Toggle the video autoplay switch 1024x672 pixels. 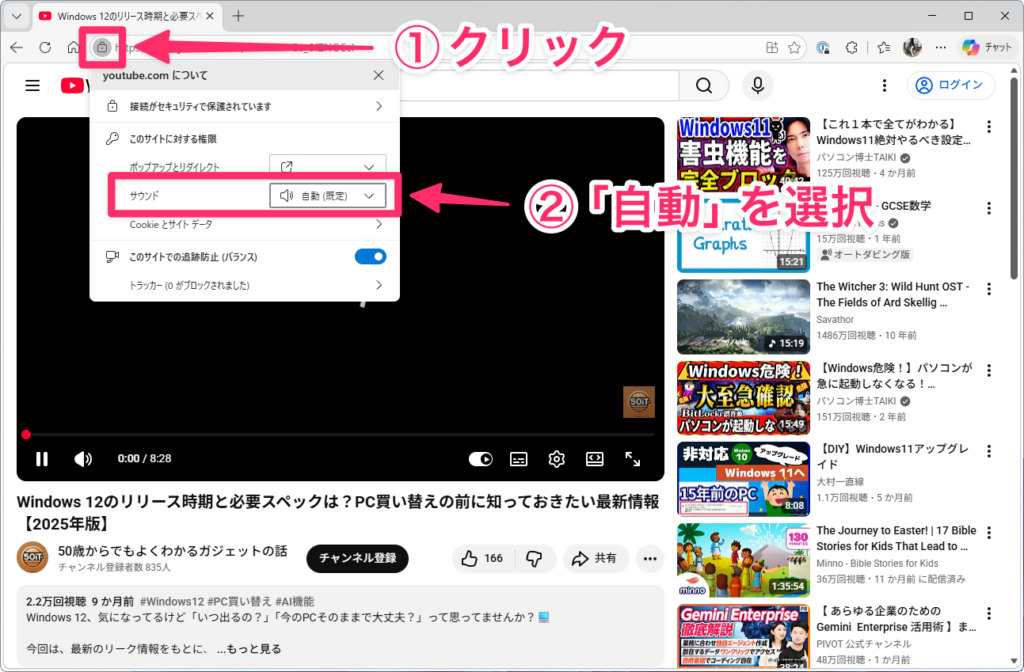pyautogui.click(x=481, y=459)
